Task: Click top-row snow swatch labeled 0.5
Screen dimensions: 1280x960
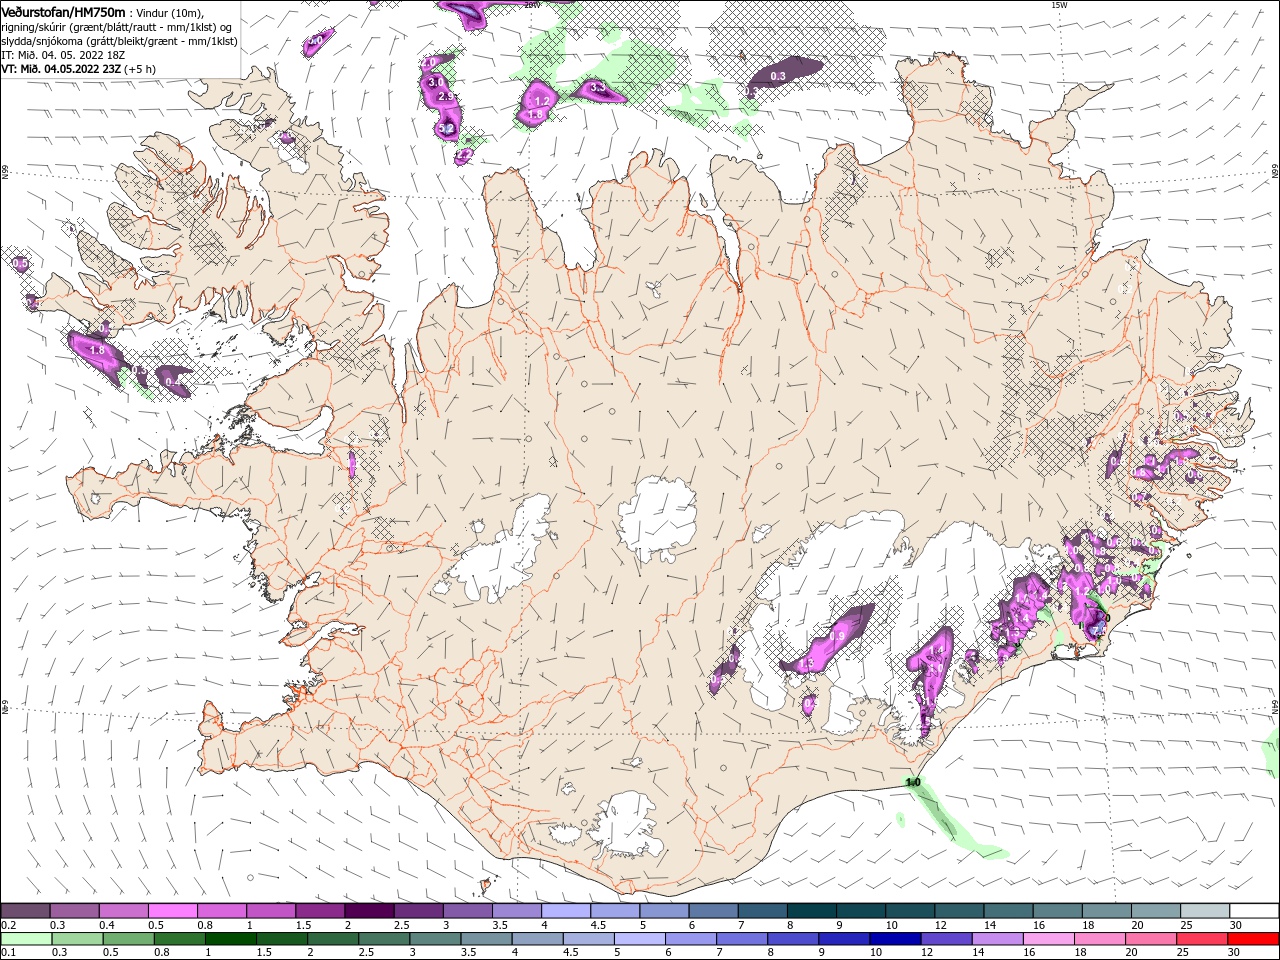Action: point(172,911)
